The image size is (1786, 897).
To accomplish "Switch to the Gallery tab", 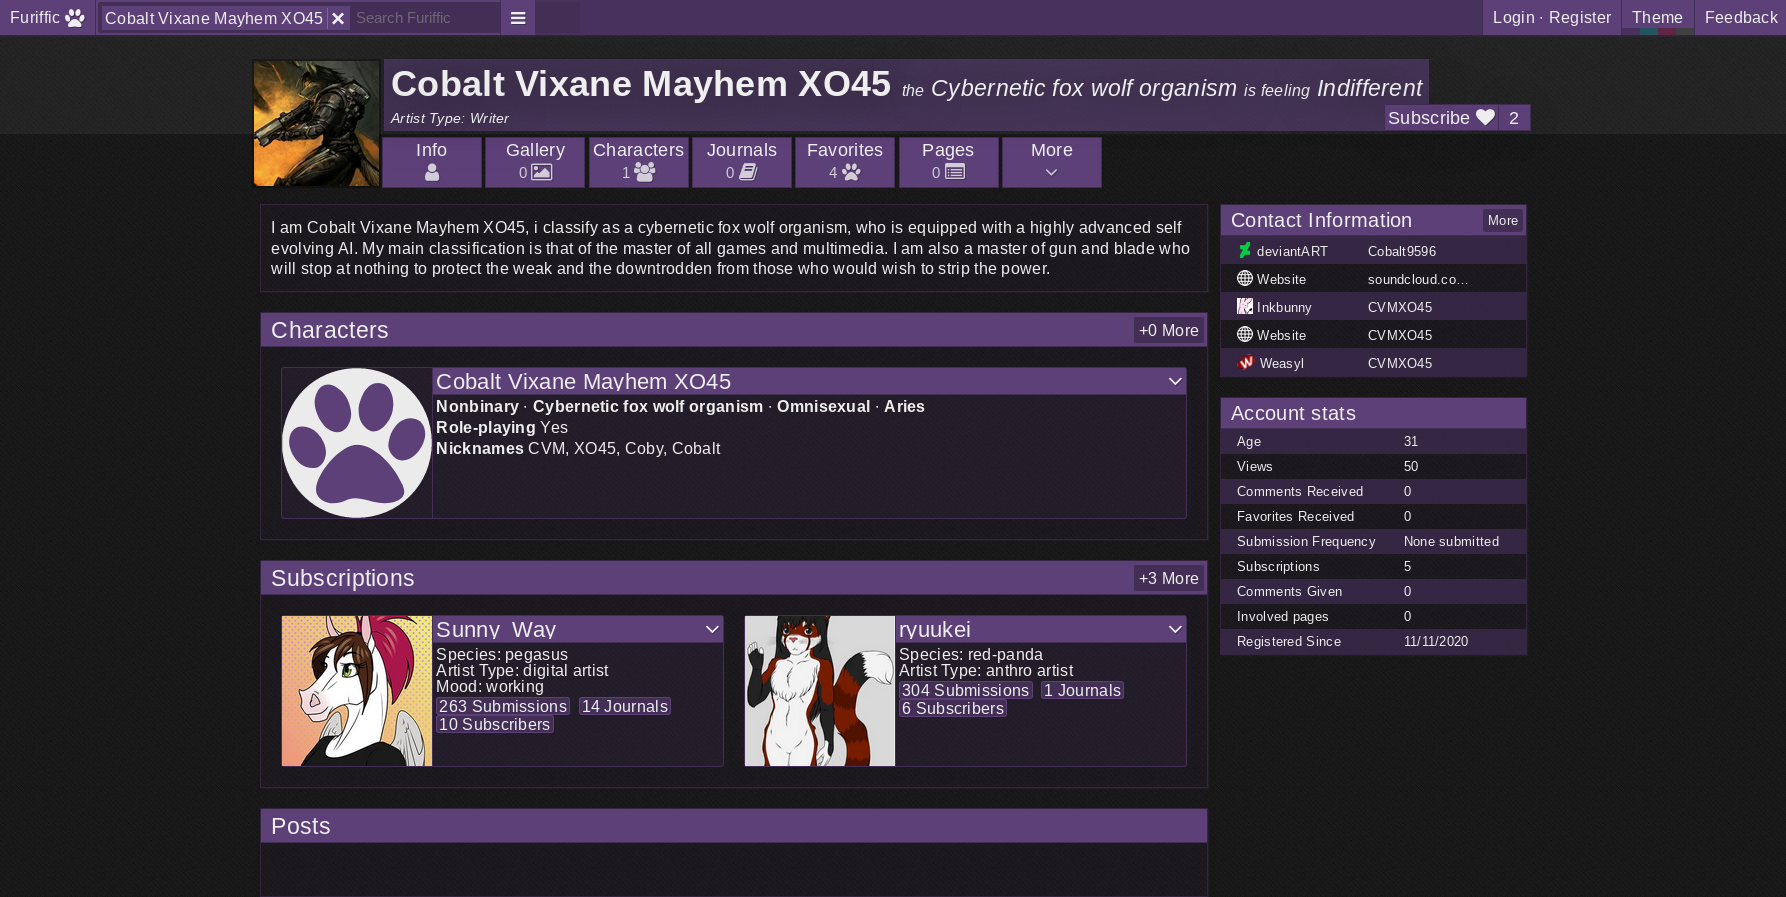I will 535,161.
